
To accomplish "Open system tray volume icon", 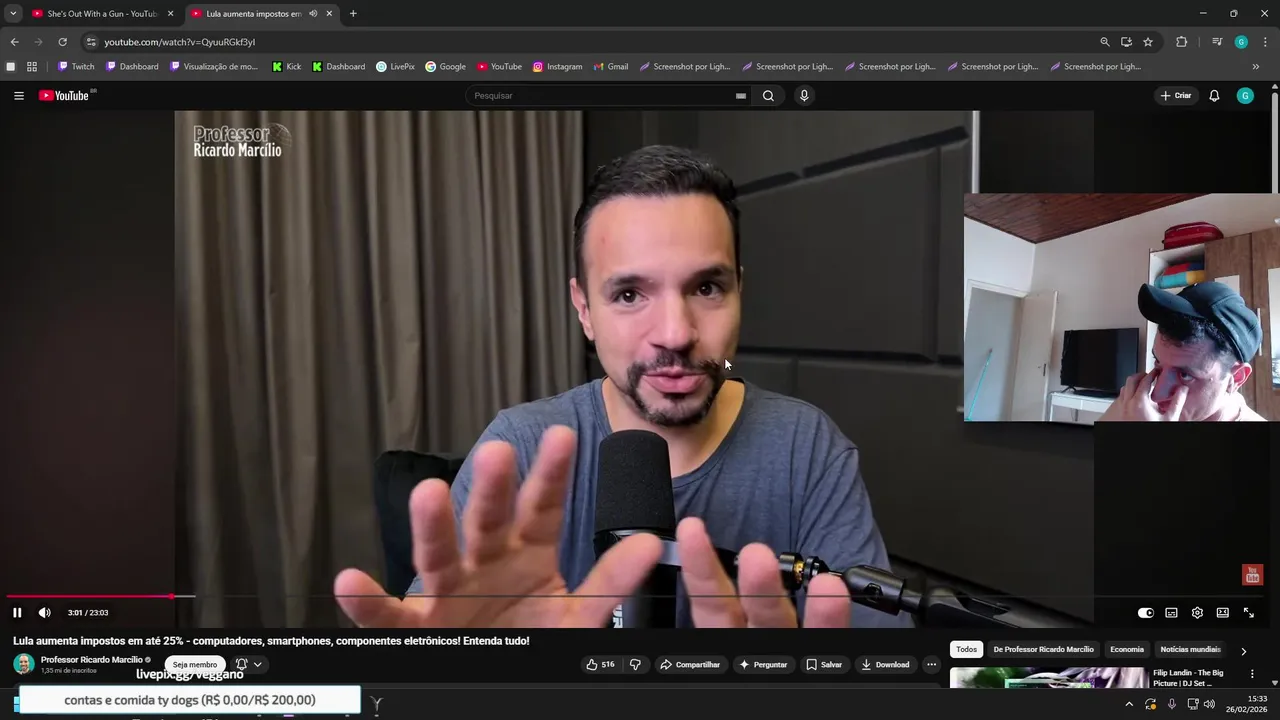I will 1209,704.
